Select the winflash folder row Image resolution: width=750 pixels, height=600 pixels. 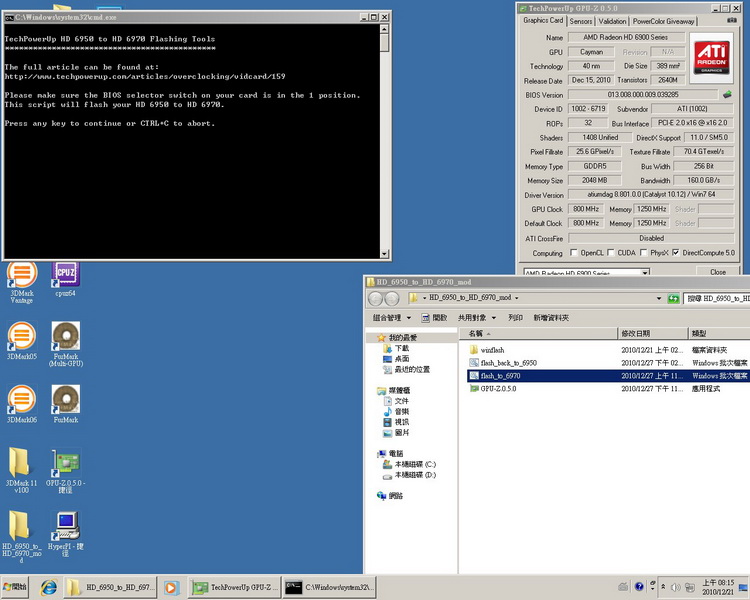tap(608, 350)
